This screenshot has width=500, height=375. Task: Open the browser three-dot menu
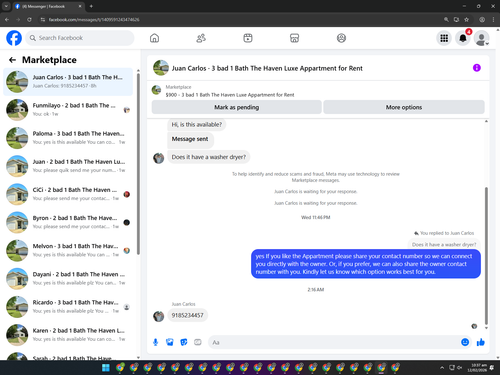tap(493, 20)
